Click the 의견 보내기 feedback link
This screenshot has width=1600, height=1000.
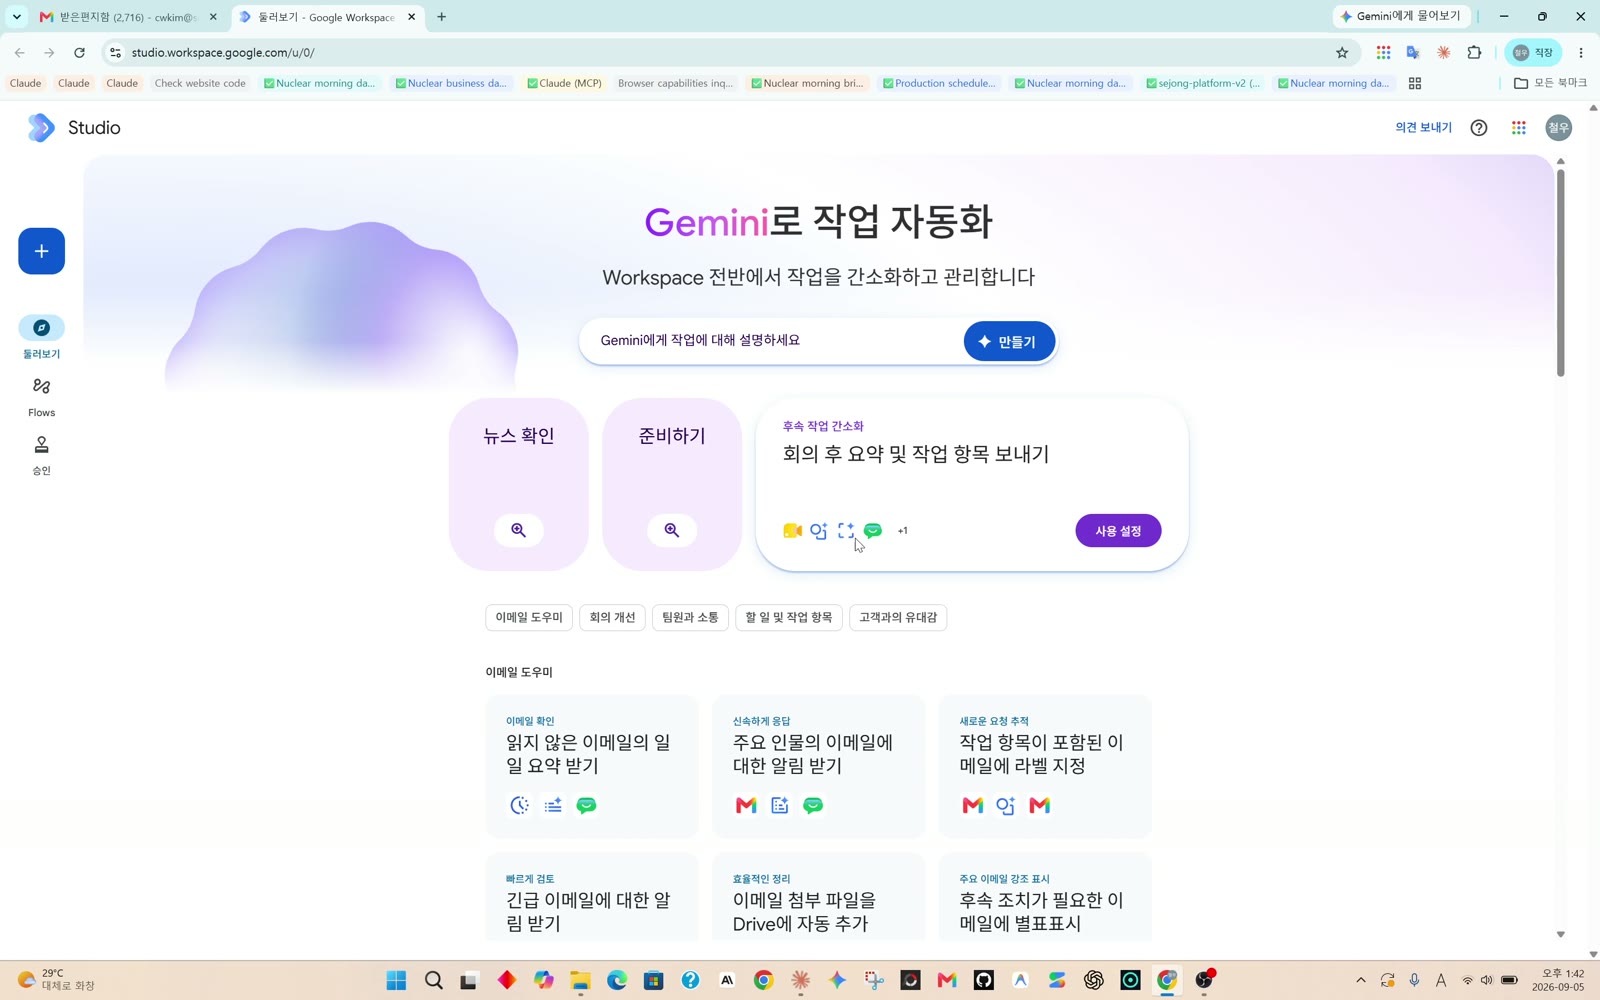coord(1423,127)
